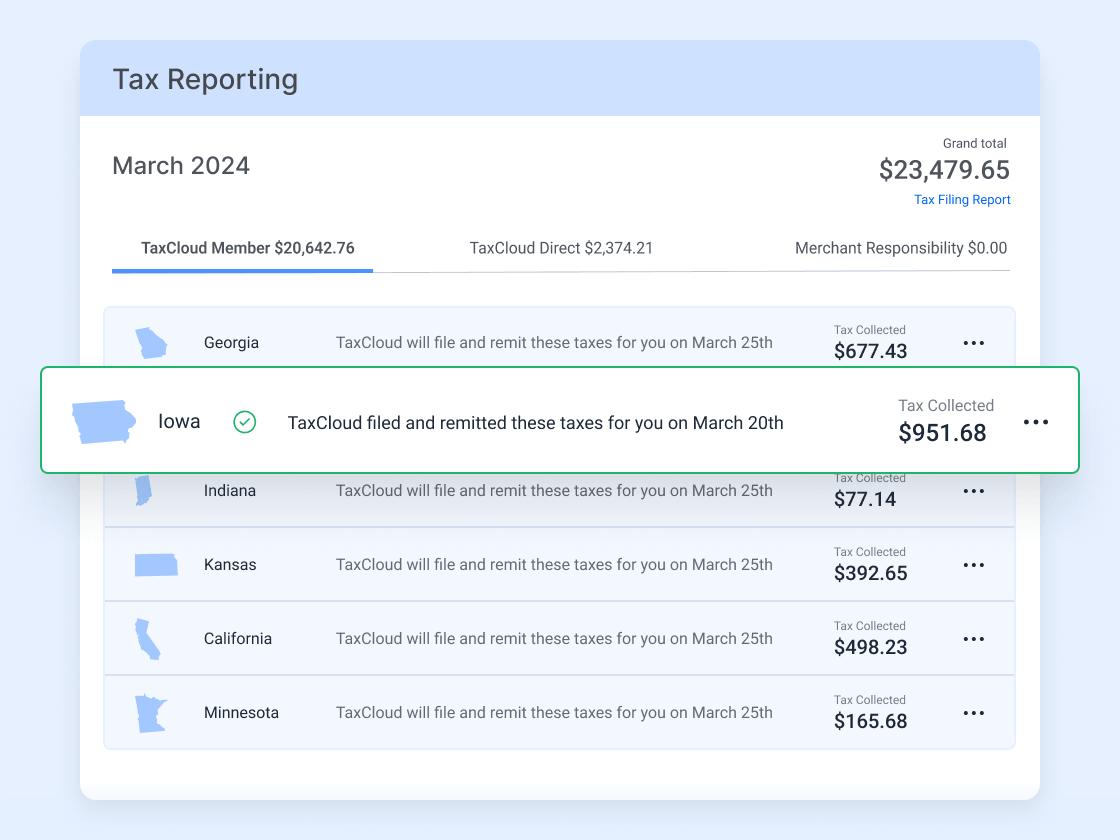Click the Indiana state shape icon
1120x840 pixels.
pos(144,491)
